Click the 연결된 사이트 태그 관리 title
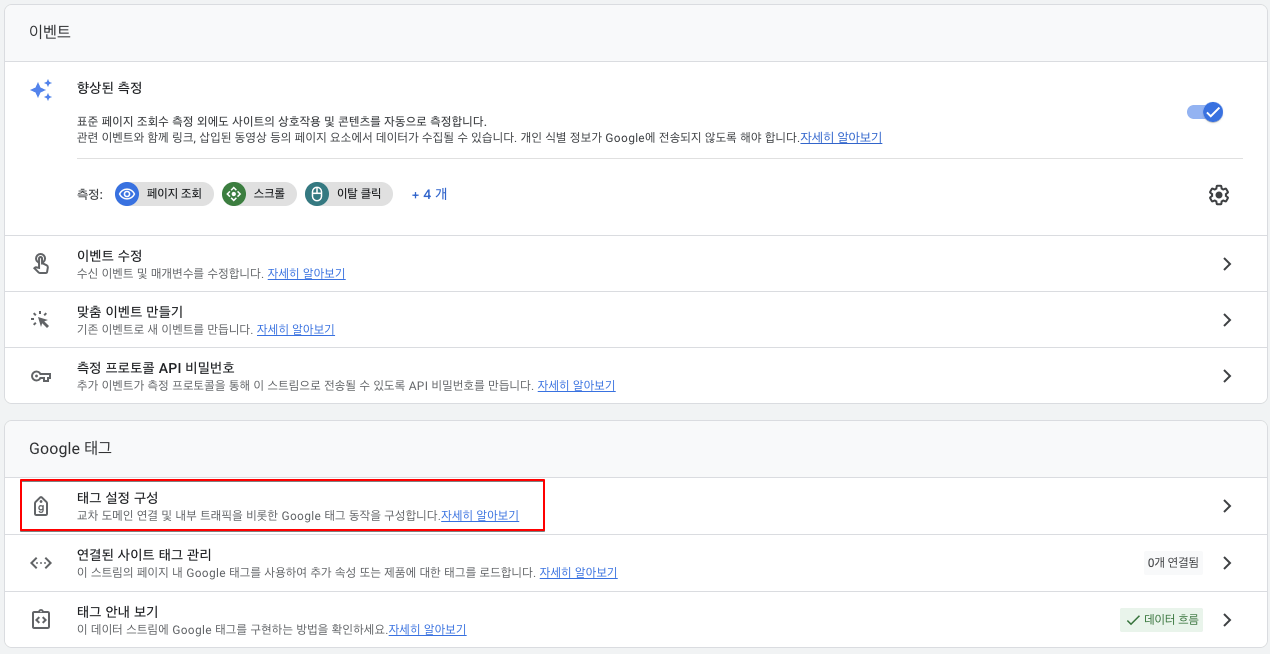 click(x=144, y=555)
